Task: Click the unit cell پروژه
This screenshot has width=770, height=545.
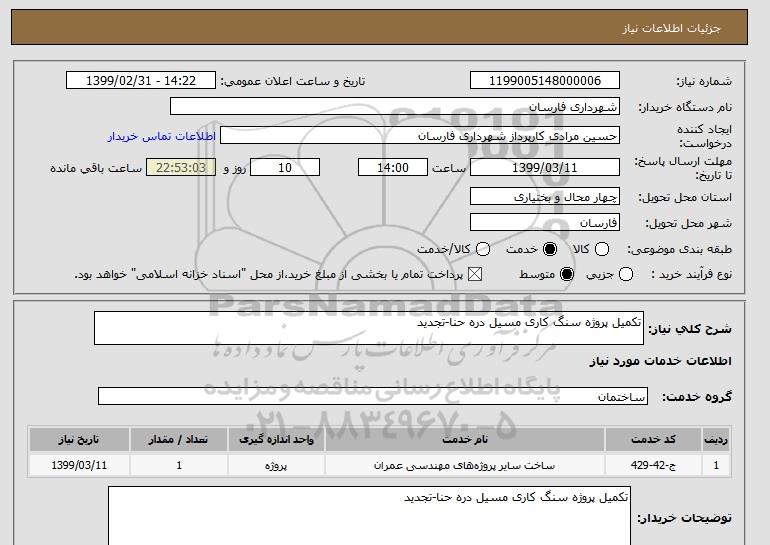Action: coord(276,465)
